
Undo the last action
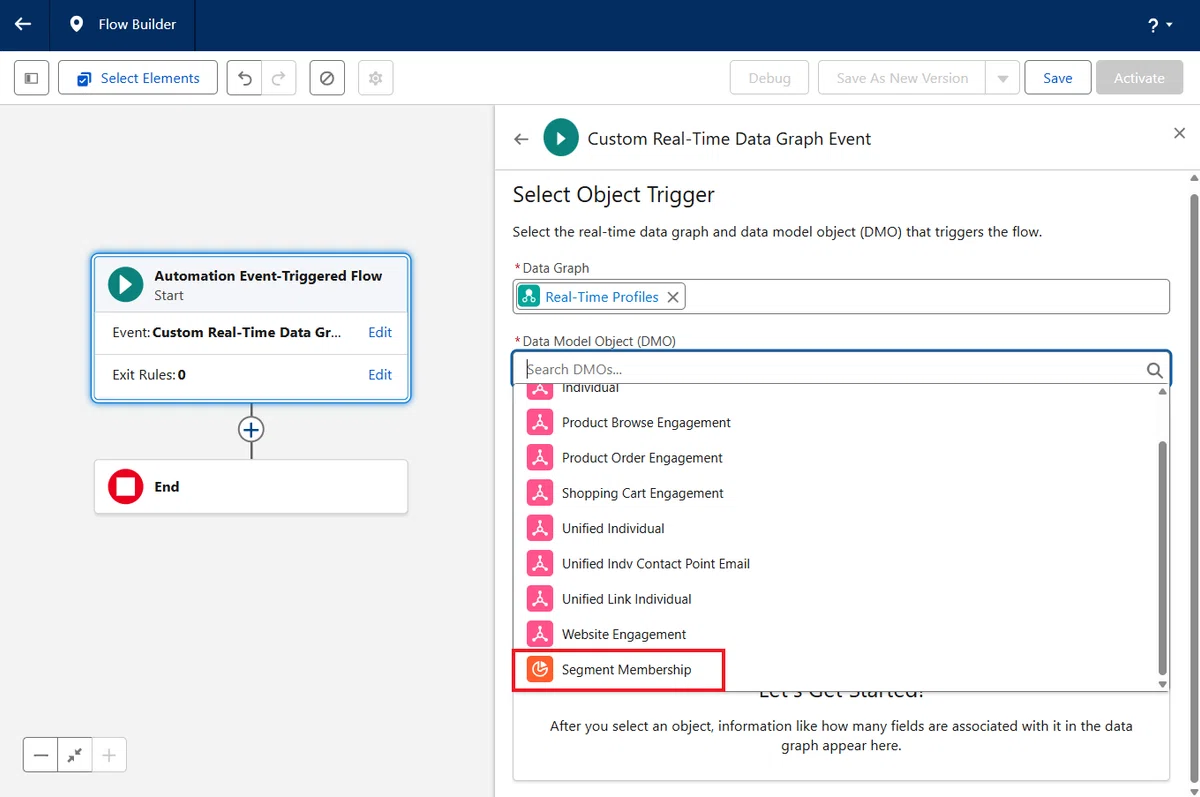pos(245,78)
